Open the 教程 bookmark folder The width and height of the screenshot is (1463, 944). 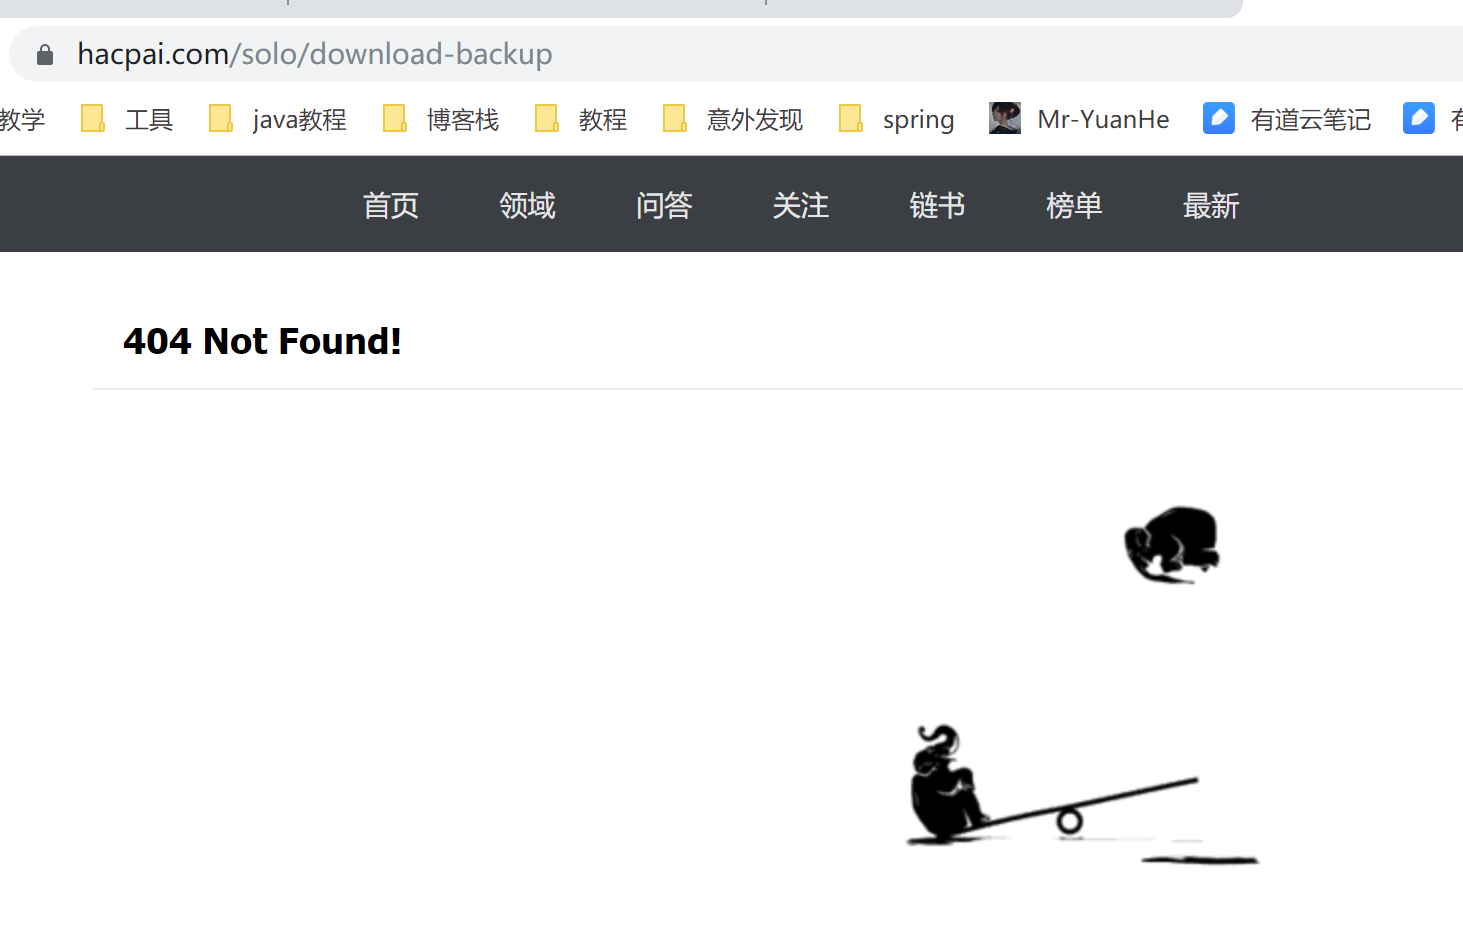[x=581, y=119]
